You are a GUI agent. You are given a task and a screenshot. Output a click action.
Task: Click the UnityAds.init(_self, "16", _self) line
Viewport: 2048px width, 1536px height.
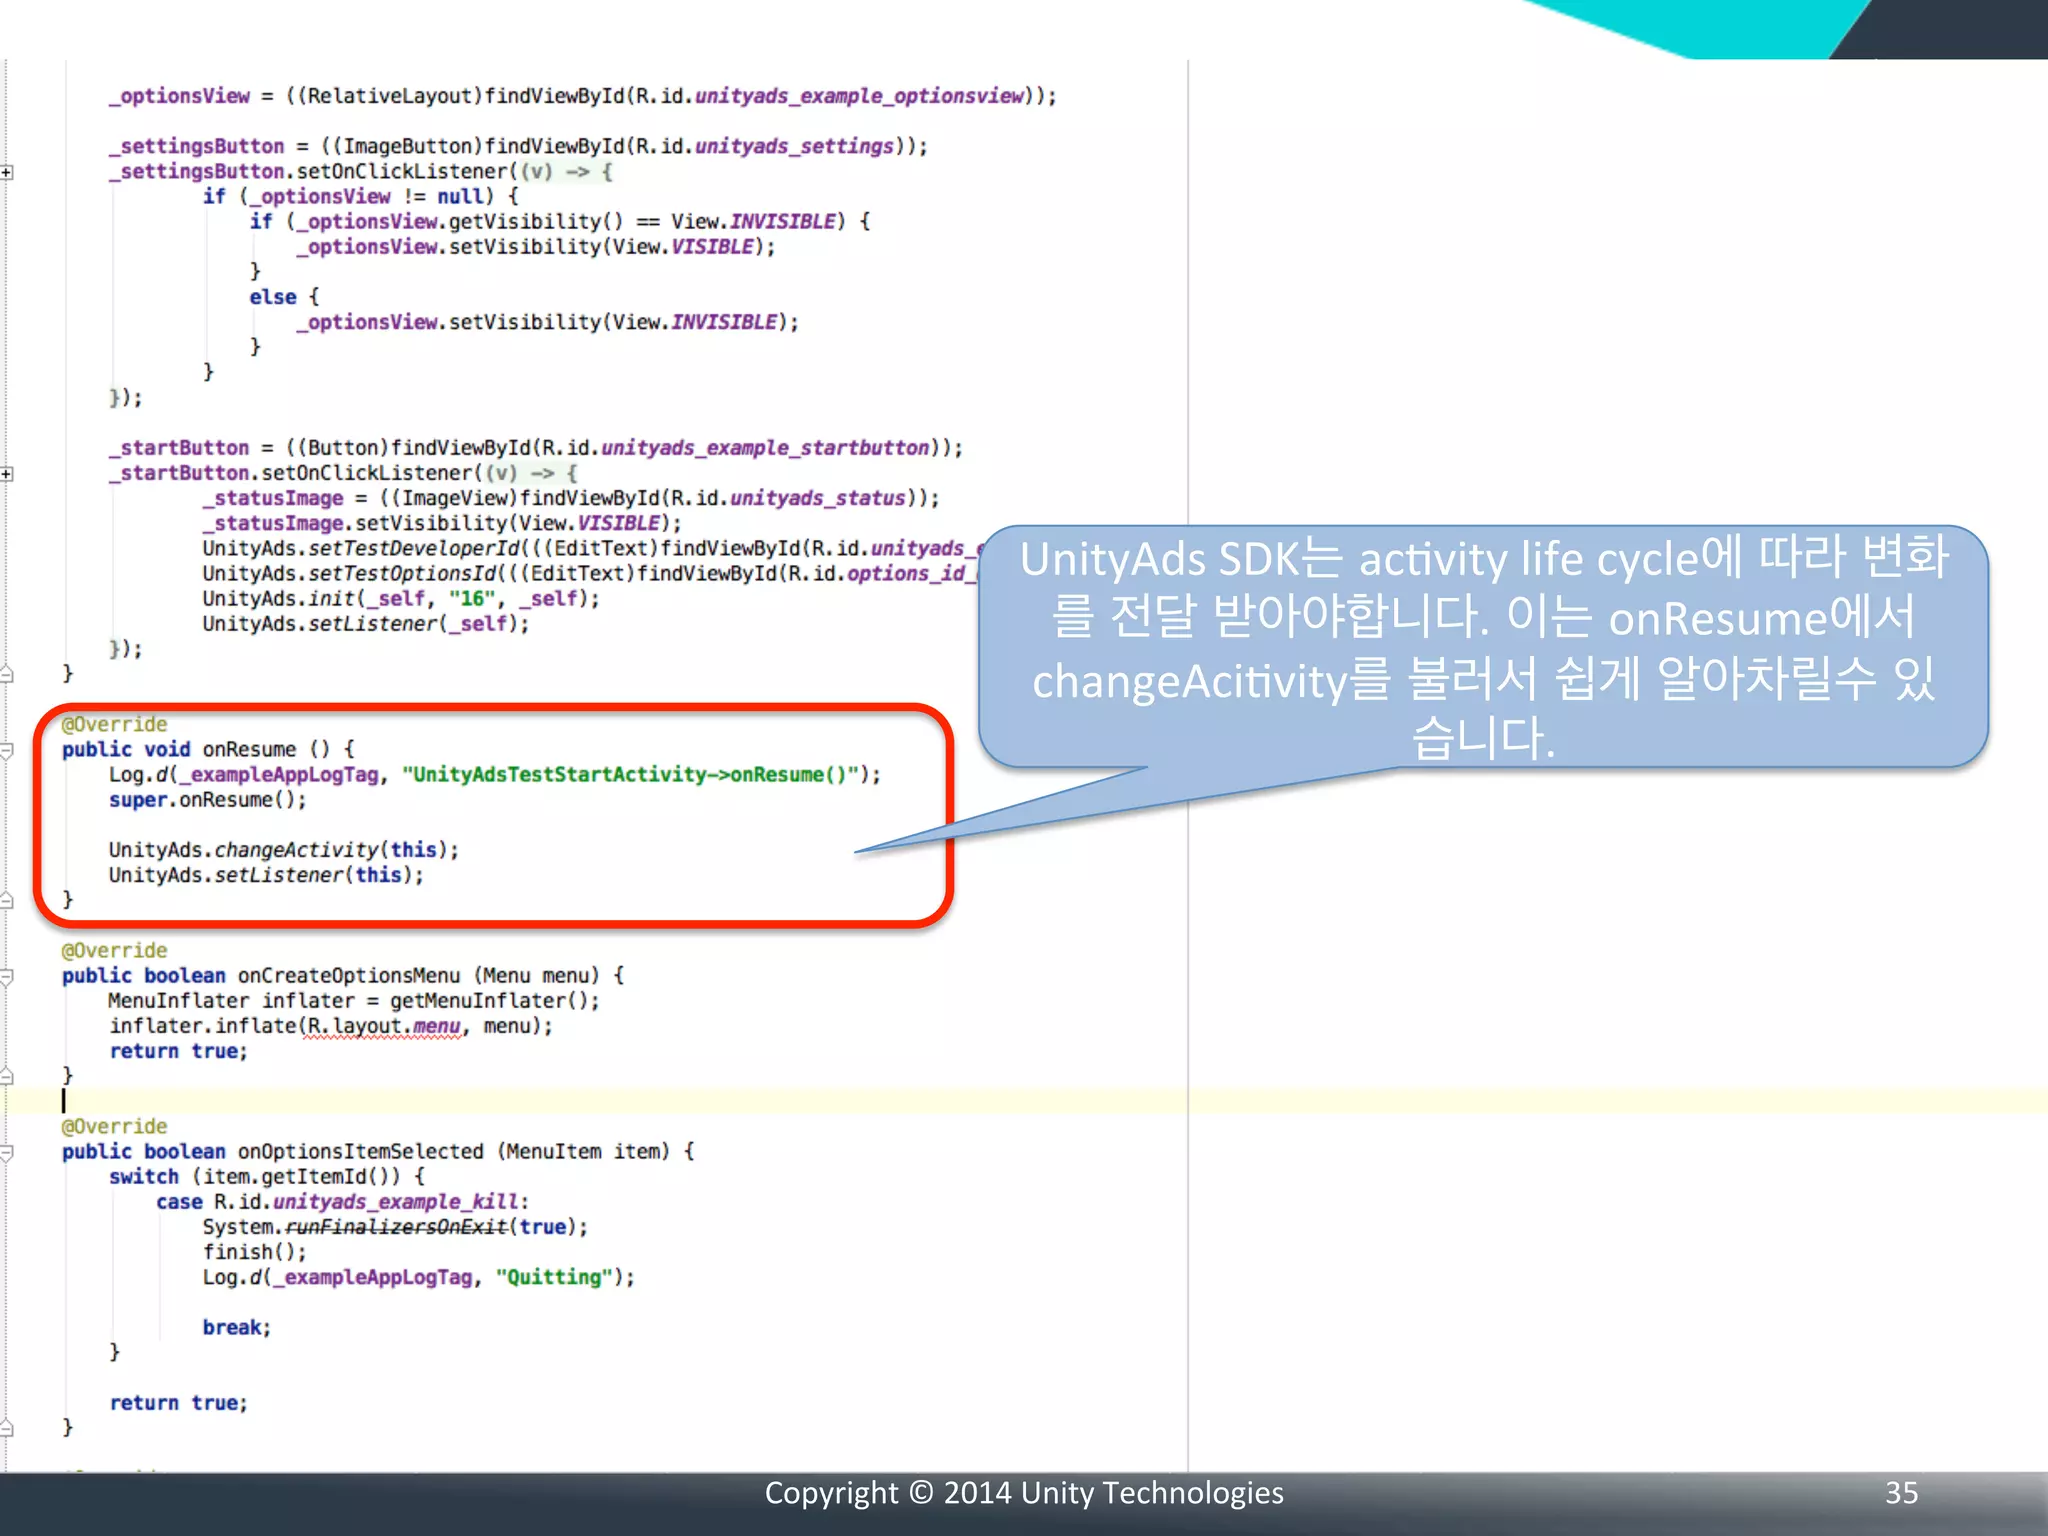point(401,598)
